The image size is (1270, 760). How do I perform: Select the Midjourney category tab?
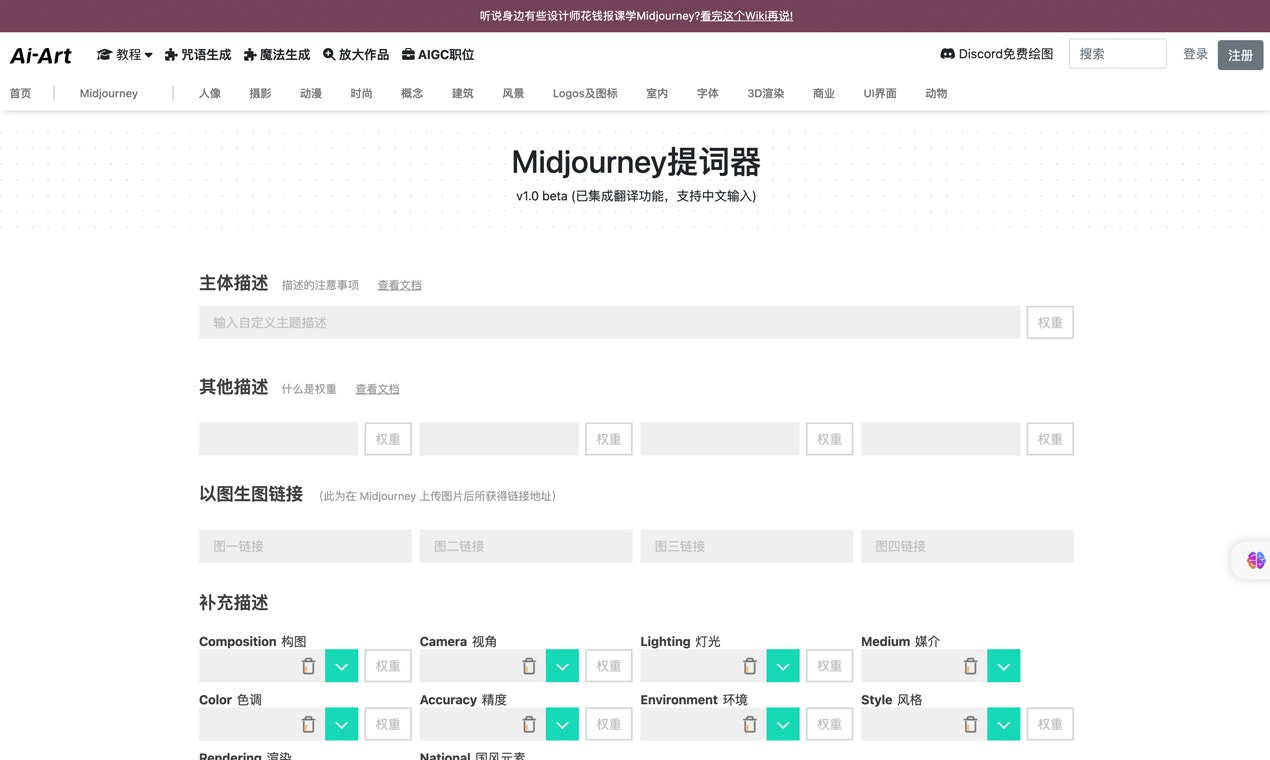click(109, 93)
